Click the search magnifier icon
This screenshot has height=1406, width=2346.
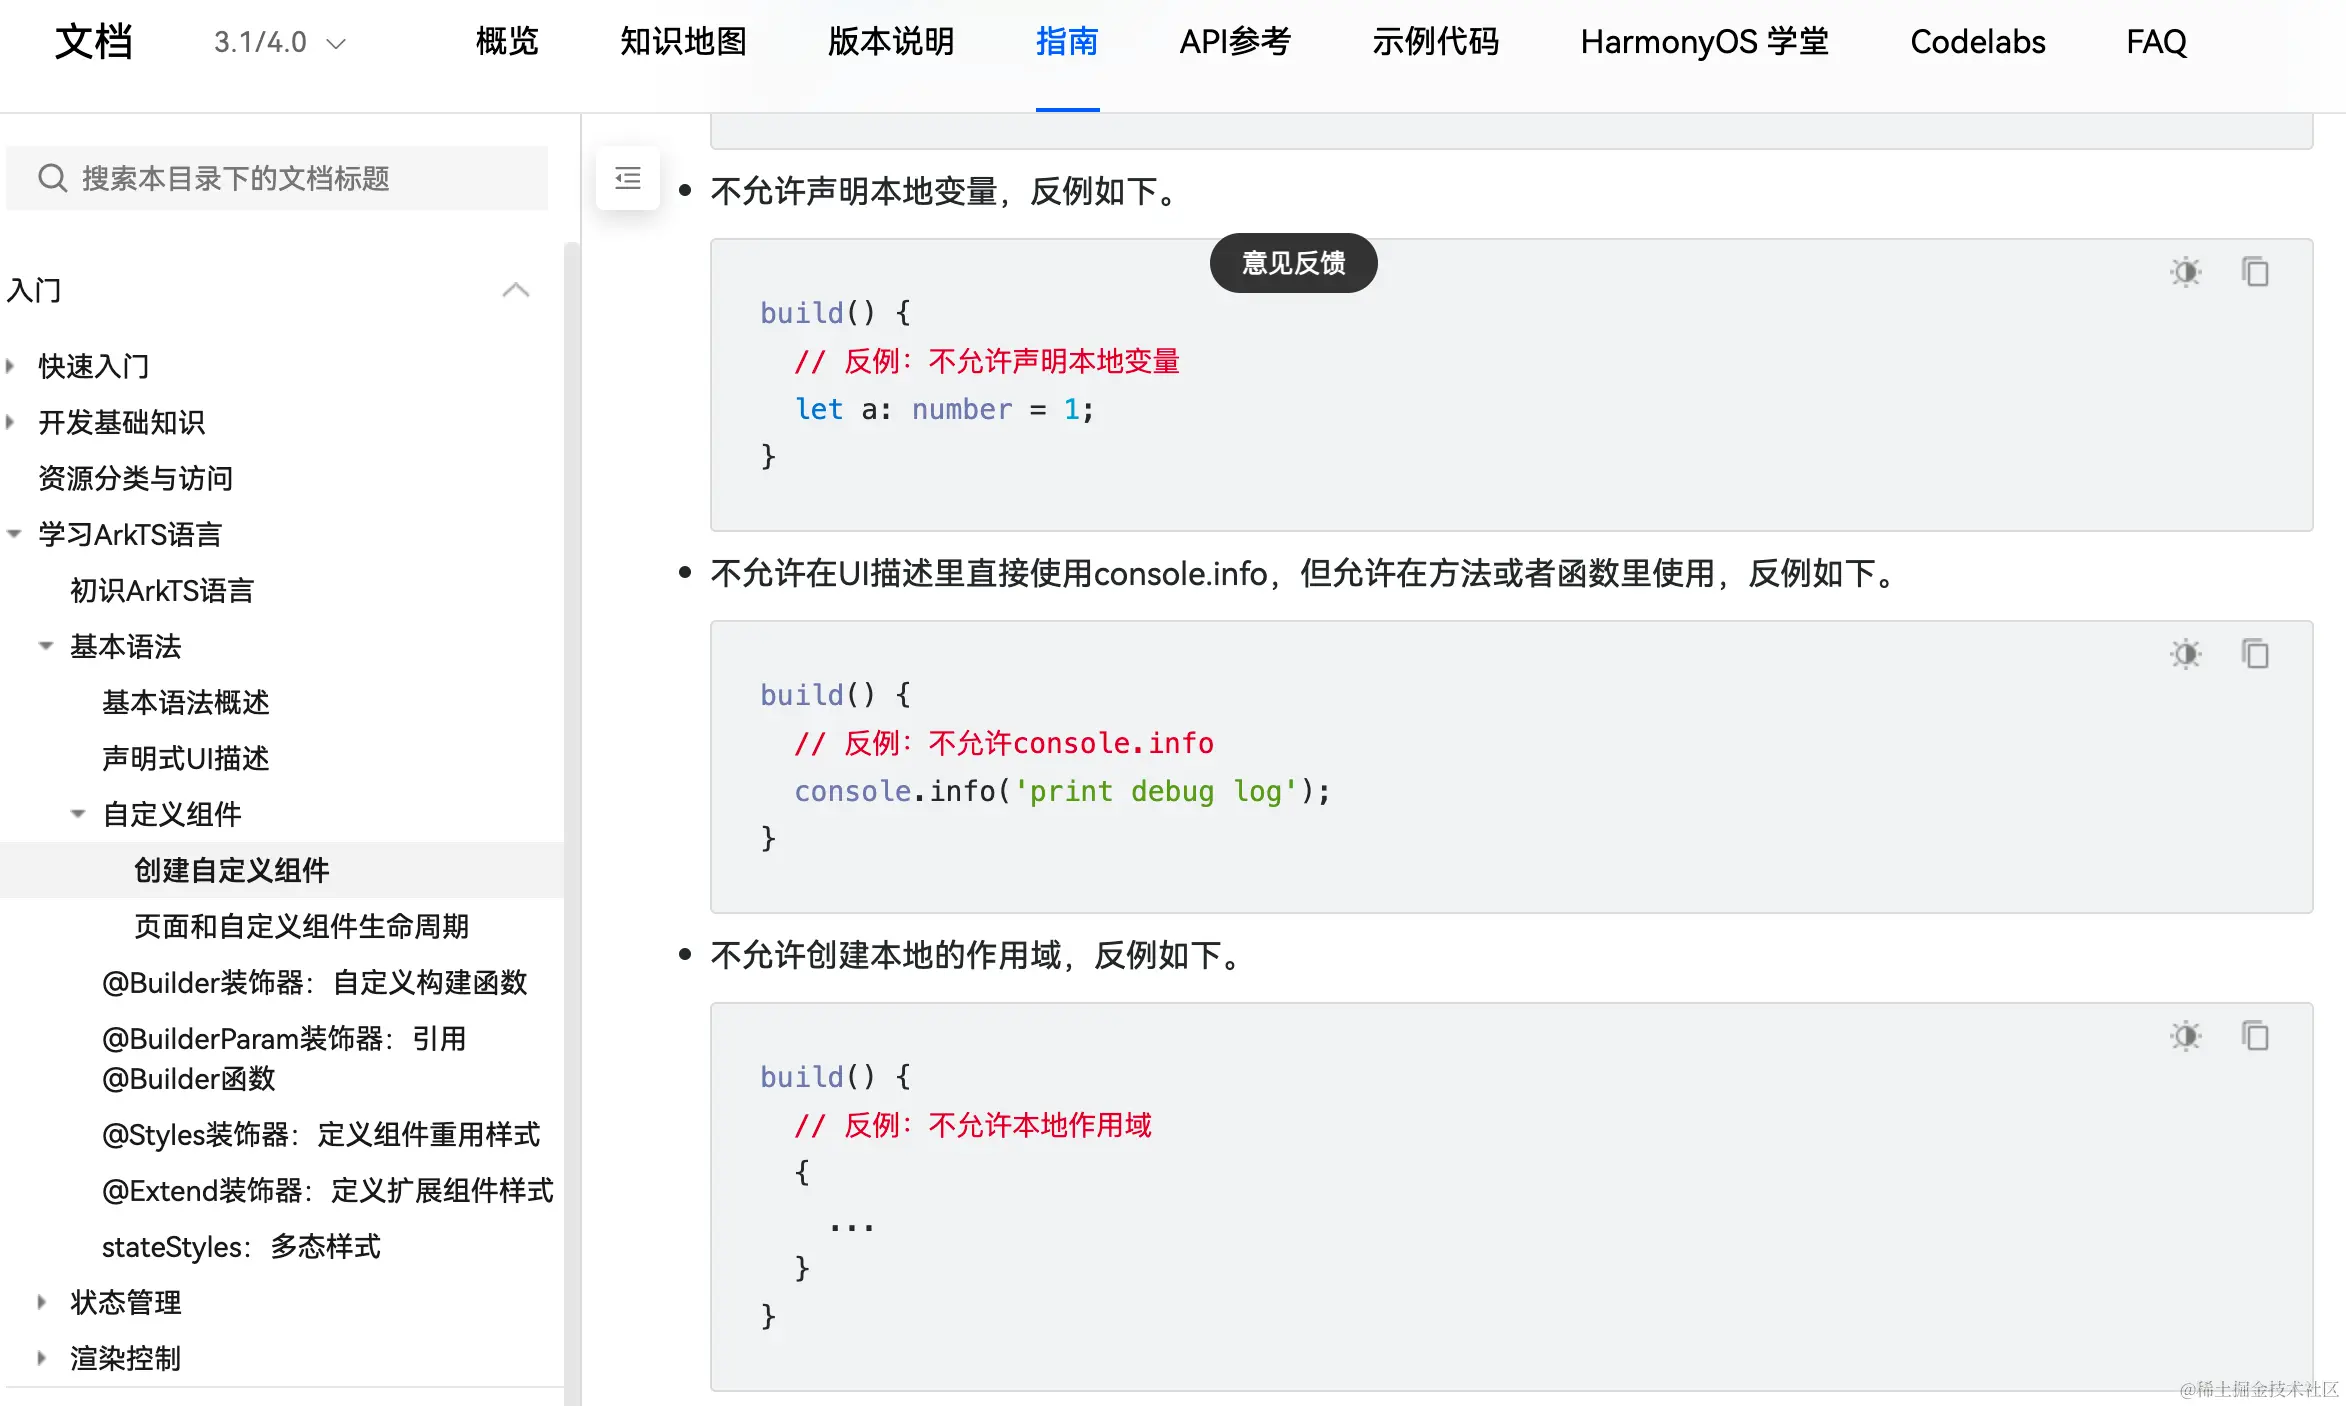[x=52, y=178]
